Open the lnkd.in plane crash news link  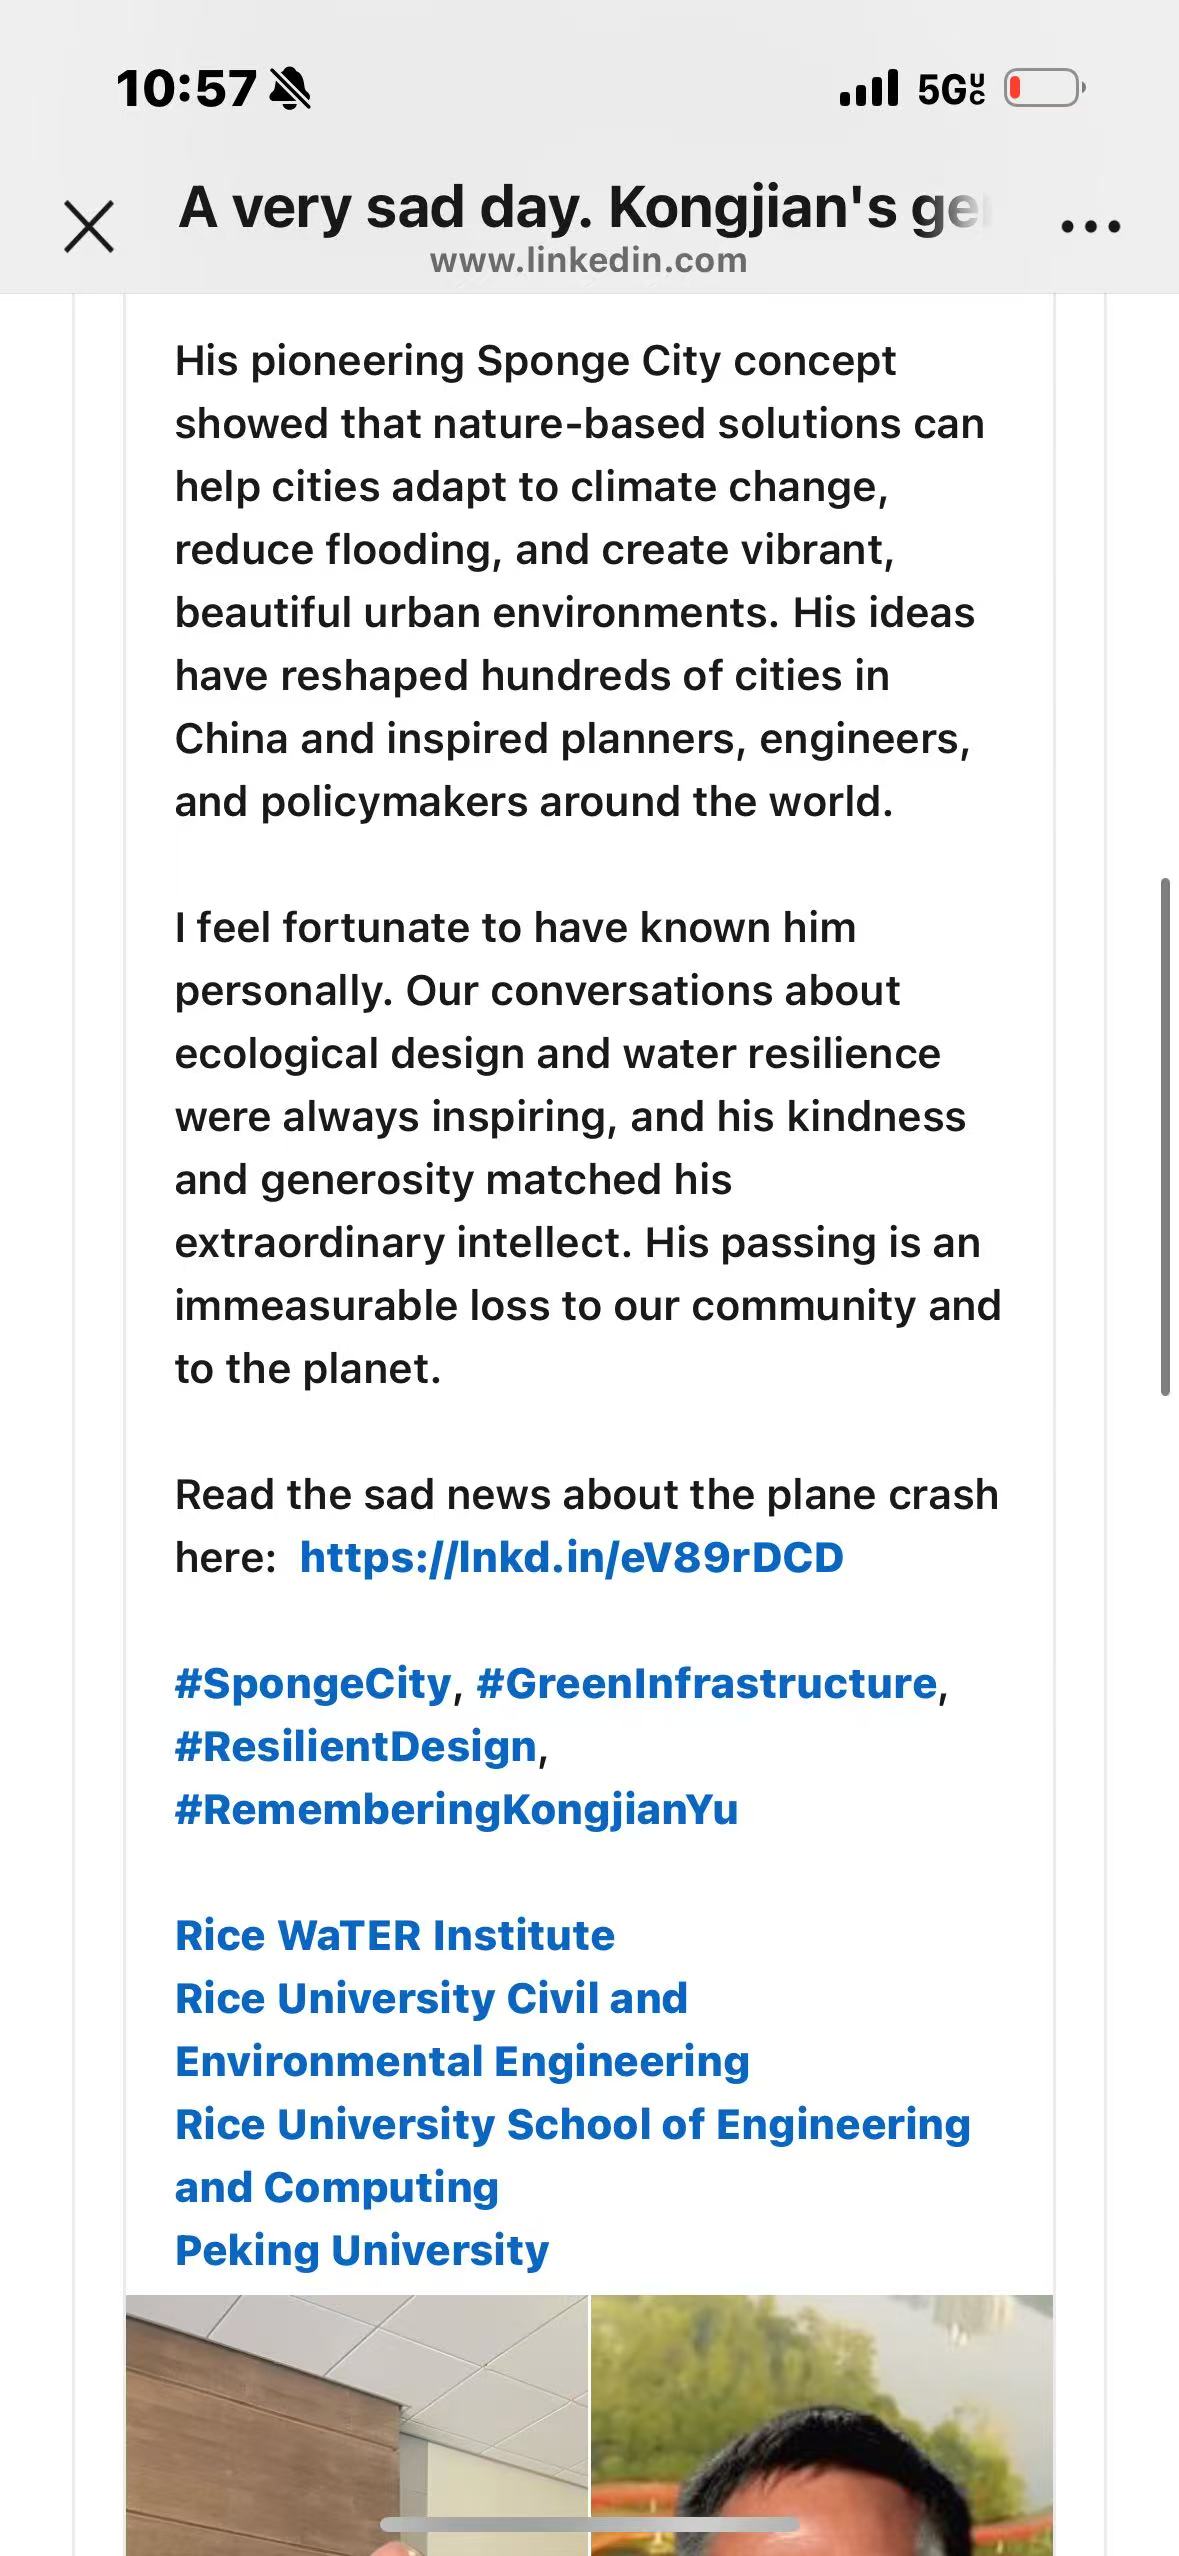(x=571, y=1558)
